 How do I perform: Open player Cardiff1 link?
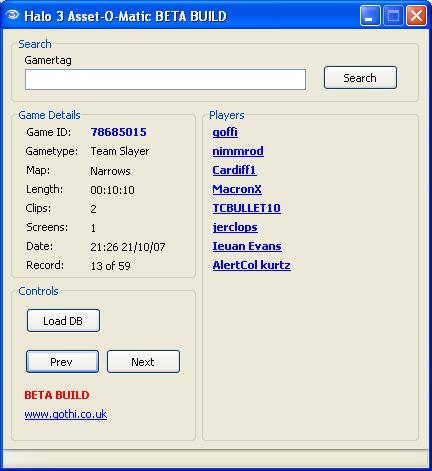pyautogui.click(x=234, y=170)
